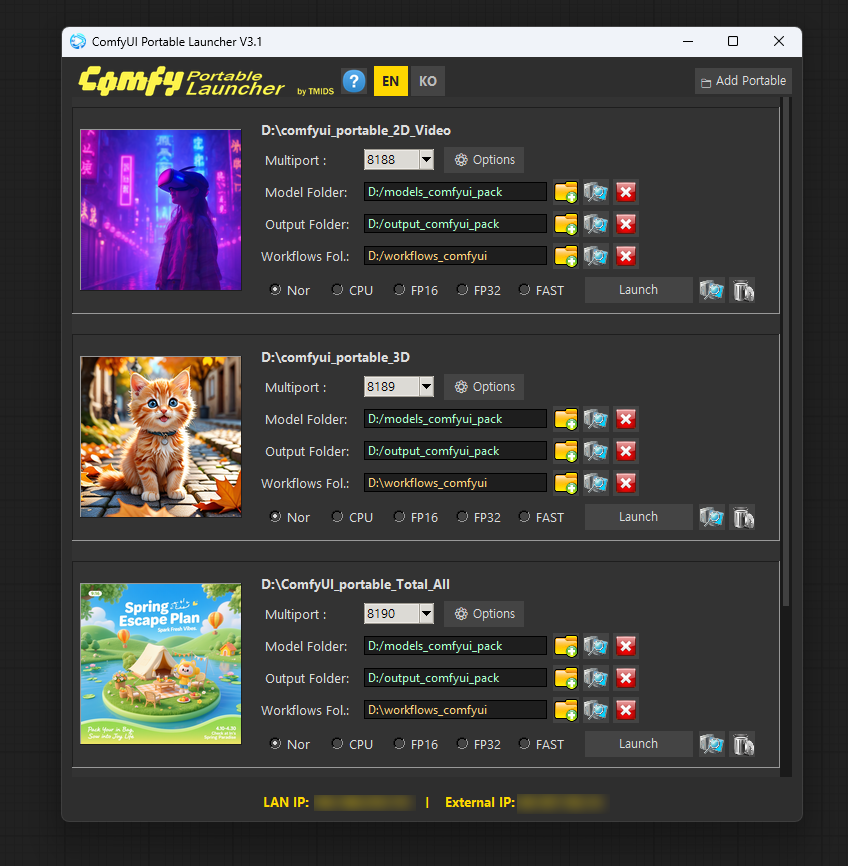Select FAST mode for comfyui_portable_2D_Video
Screen dimensions: 848x866
(x=541, y=291)
